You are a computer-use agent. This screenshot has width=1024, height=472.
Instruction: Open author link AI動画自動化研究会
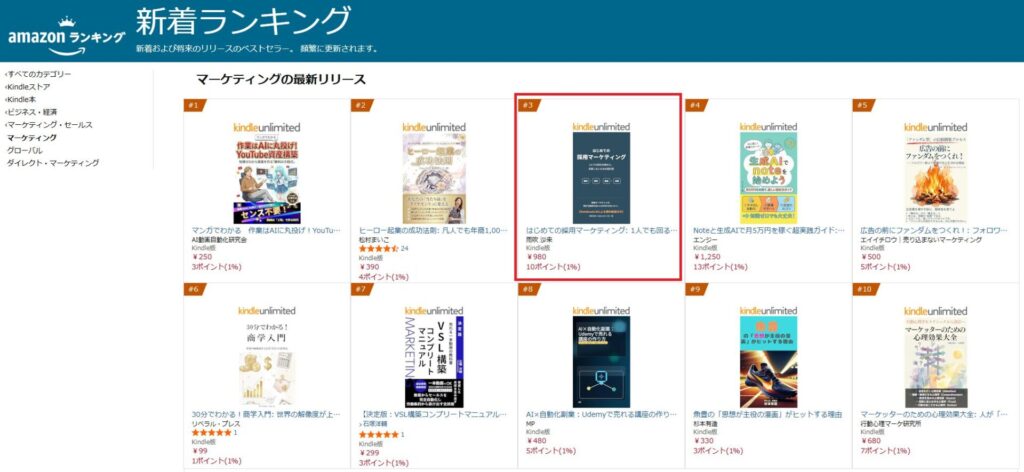pyautogui.click(x=219, y=240)
